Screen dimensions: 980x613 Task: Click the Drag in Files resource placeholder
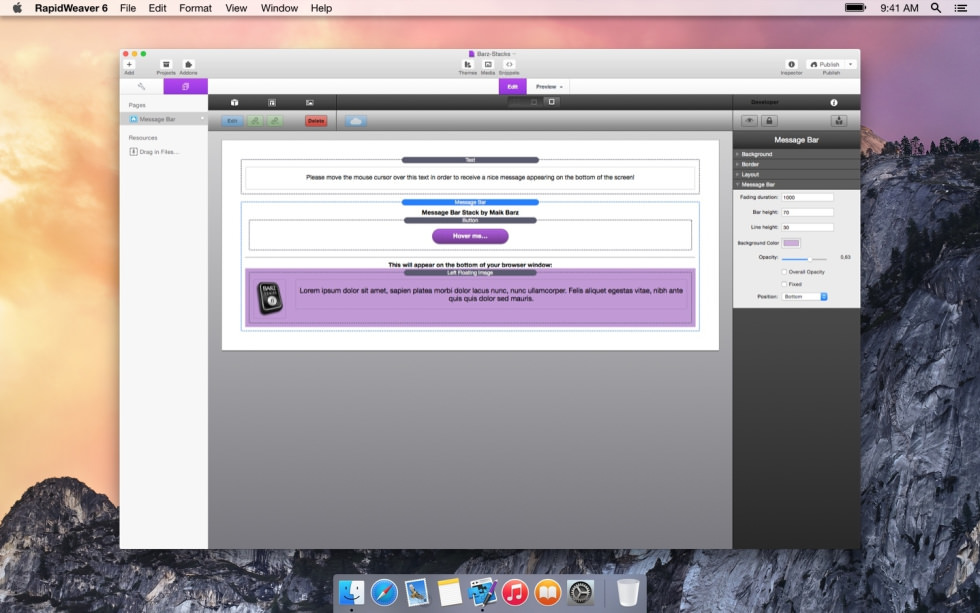(154, 152)
